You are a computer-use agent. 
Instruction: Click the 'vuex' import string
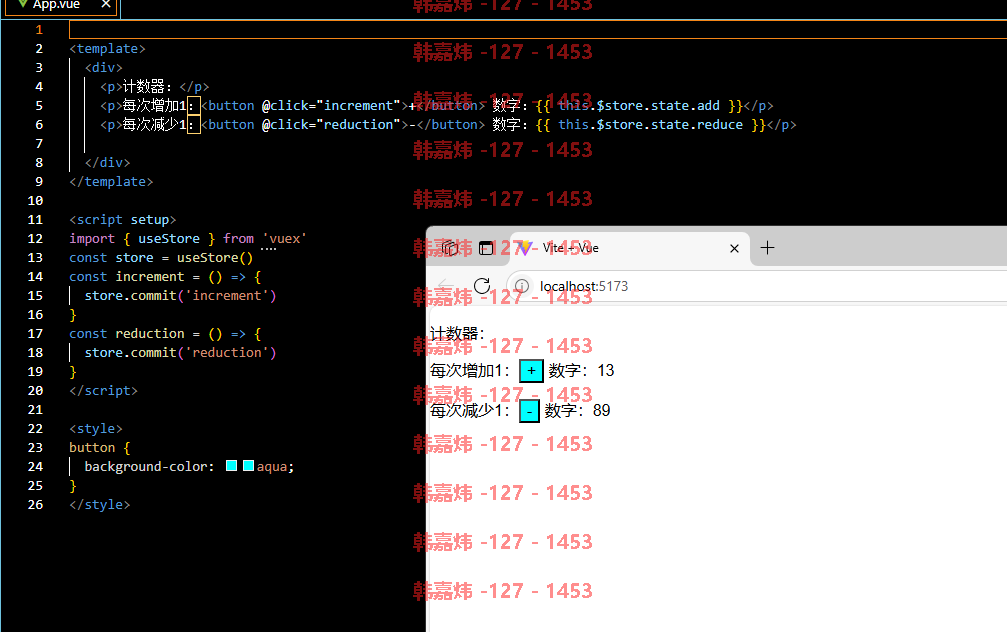pyautogui.click(x=285, y=239)
